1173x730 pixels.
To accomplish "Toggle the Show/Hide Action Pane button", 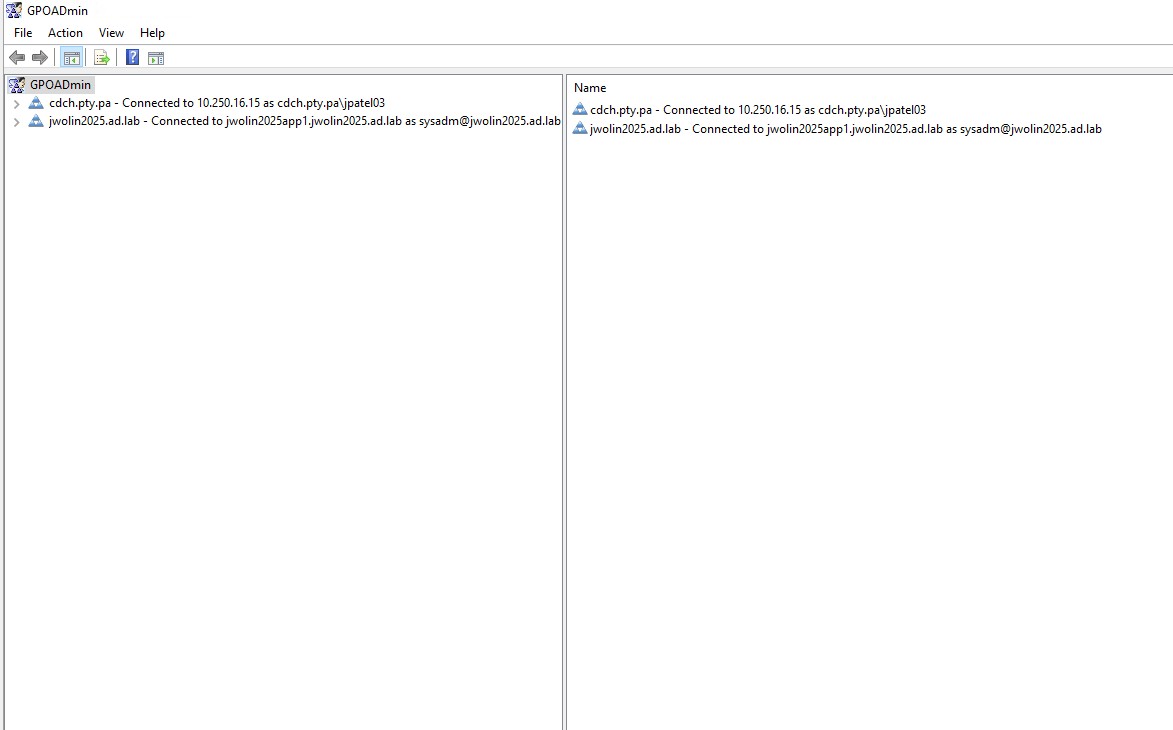I will pos(156,58).
